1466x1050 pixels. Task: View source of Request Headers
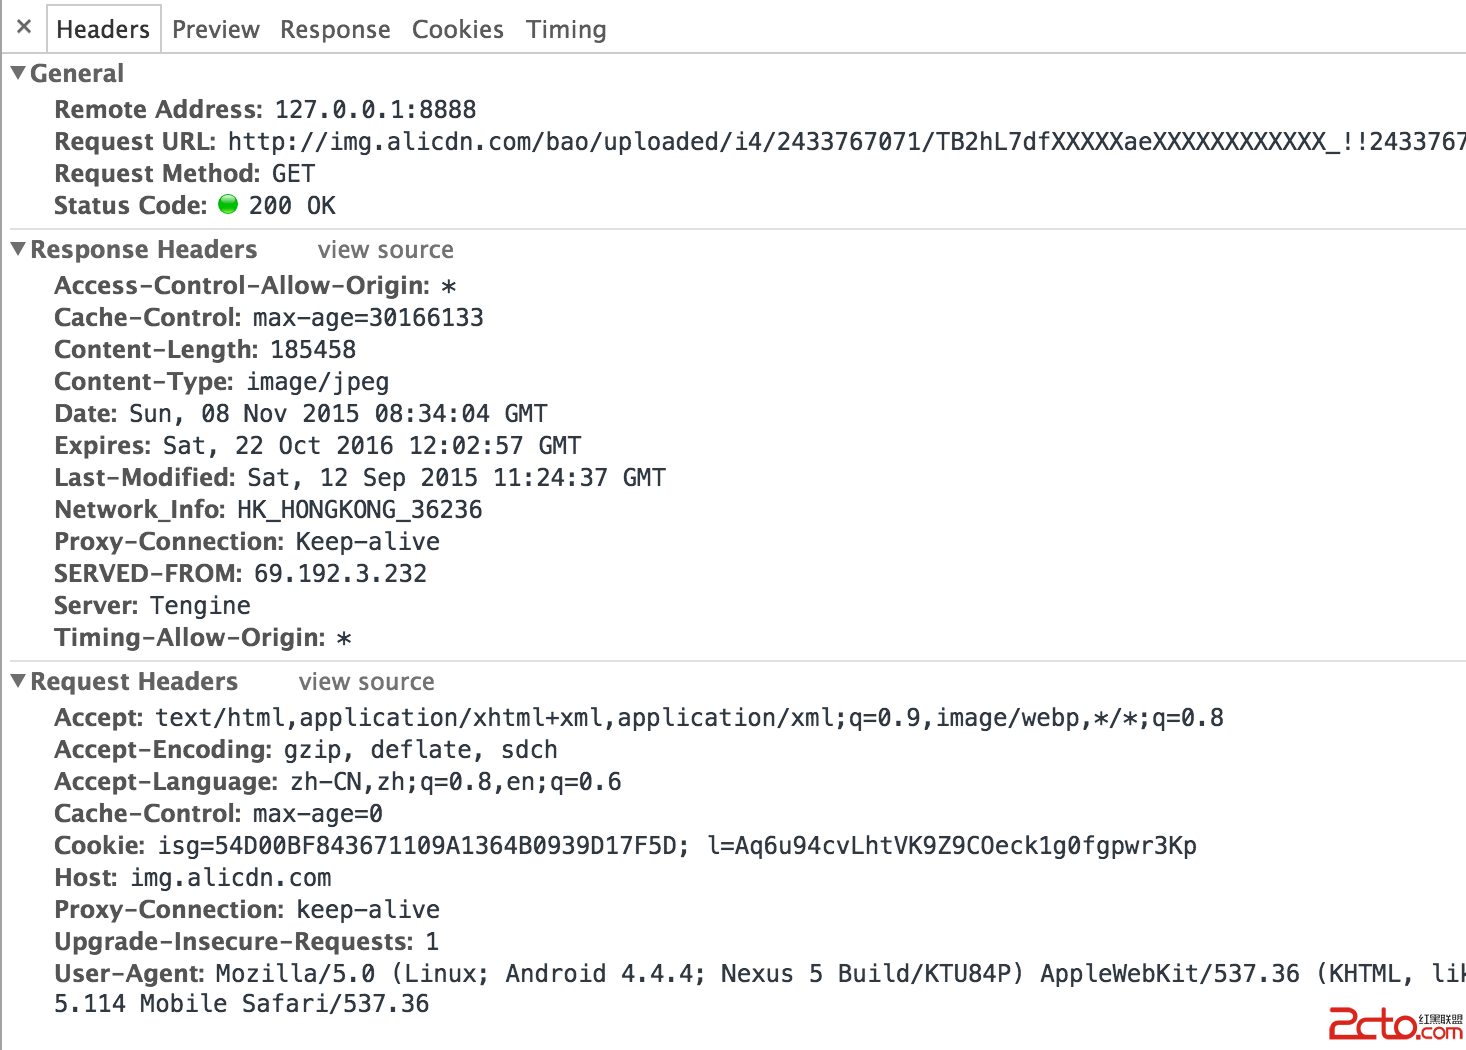366,682
